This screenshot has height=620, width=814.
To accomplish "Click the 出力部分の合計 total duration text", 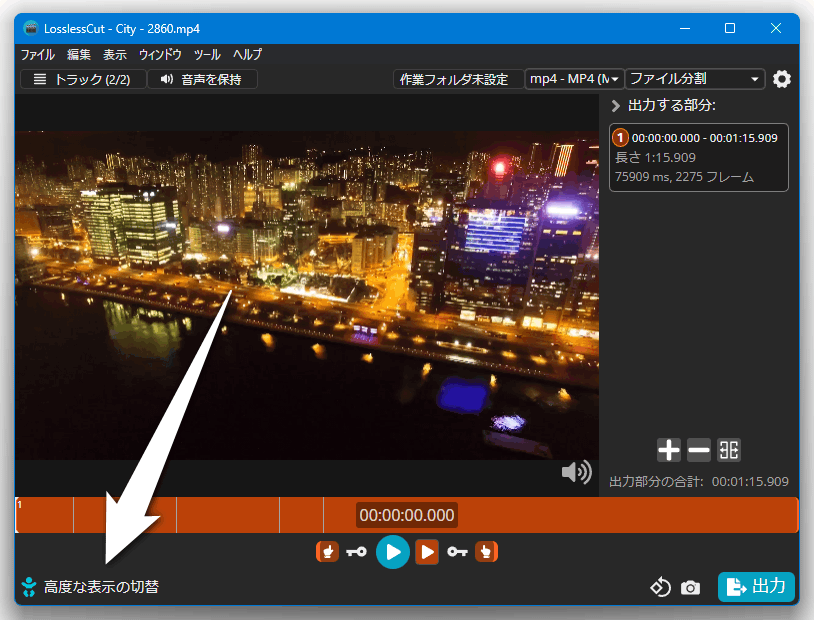I will pos(699,482).
